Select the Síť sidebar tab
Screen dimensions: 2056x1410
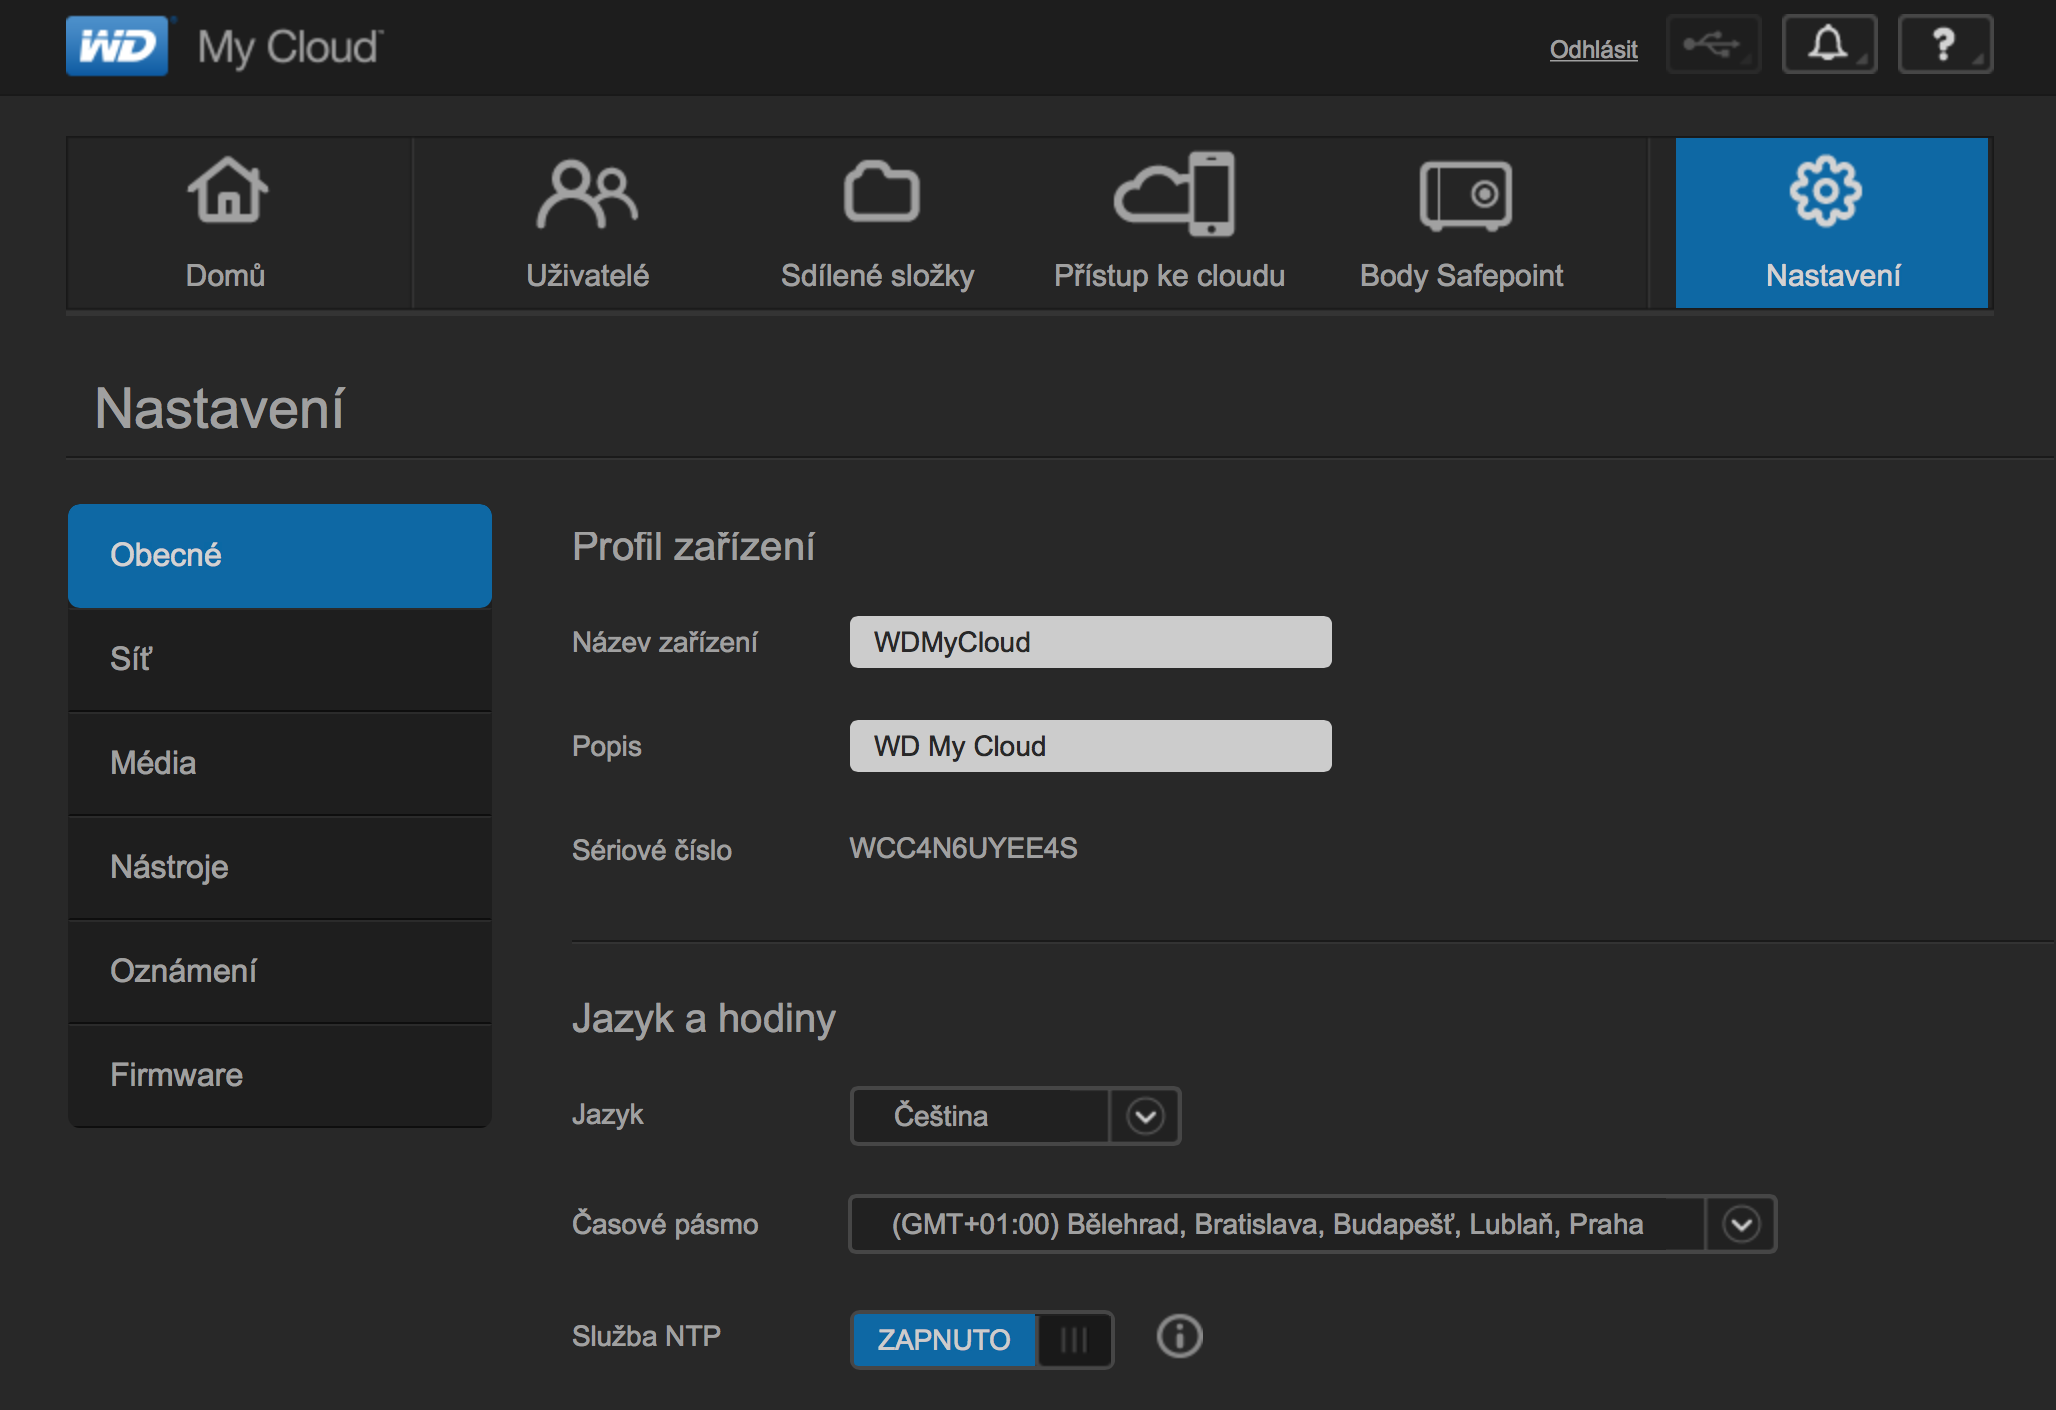[279, 659]
